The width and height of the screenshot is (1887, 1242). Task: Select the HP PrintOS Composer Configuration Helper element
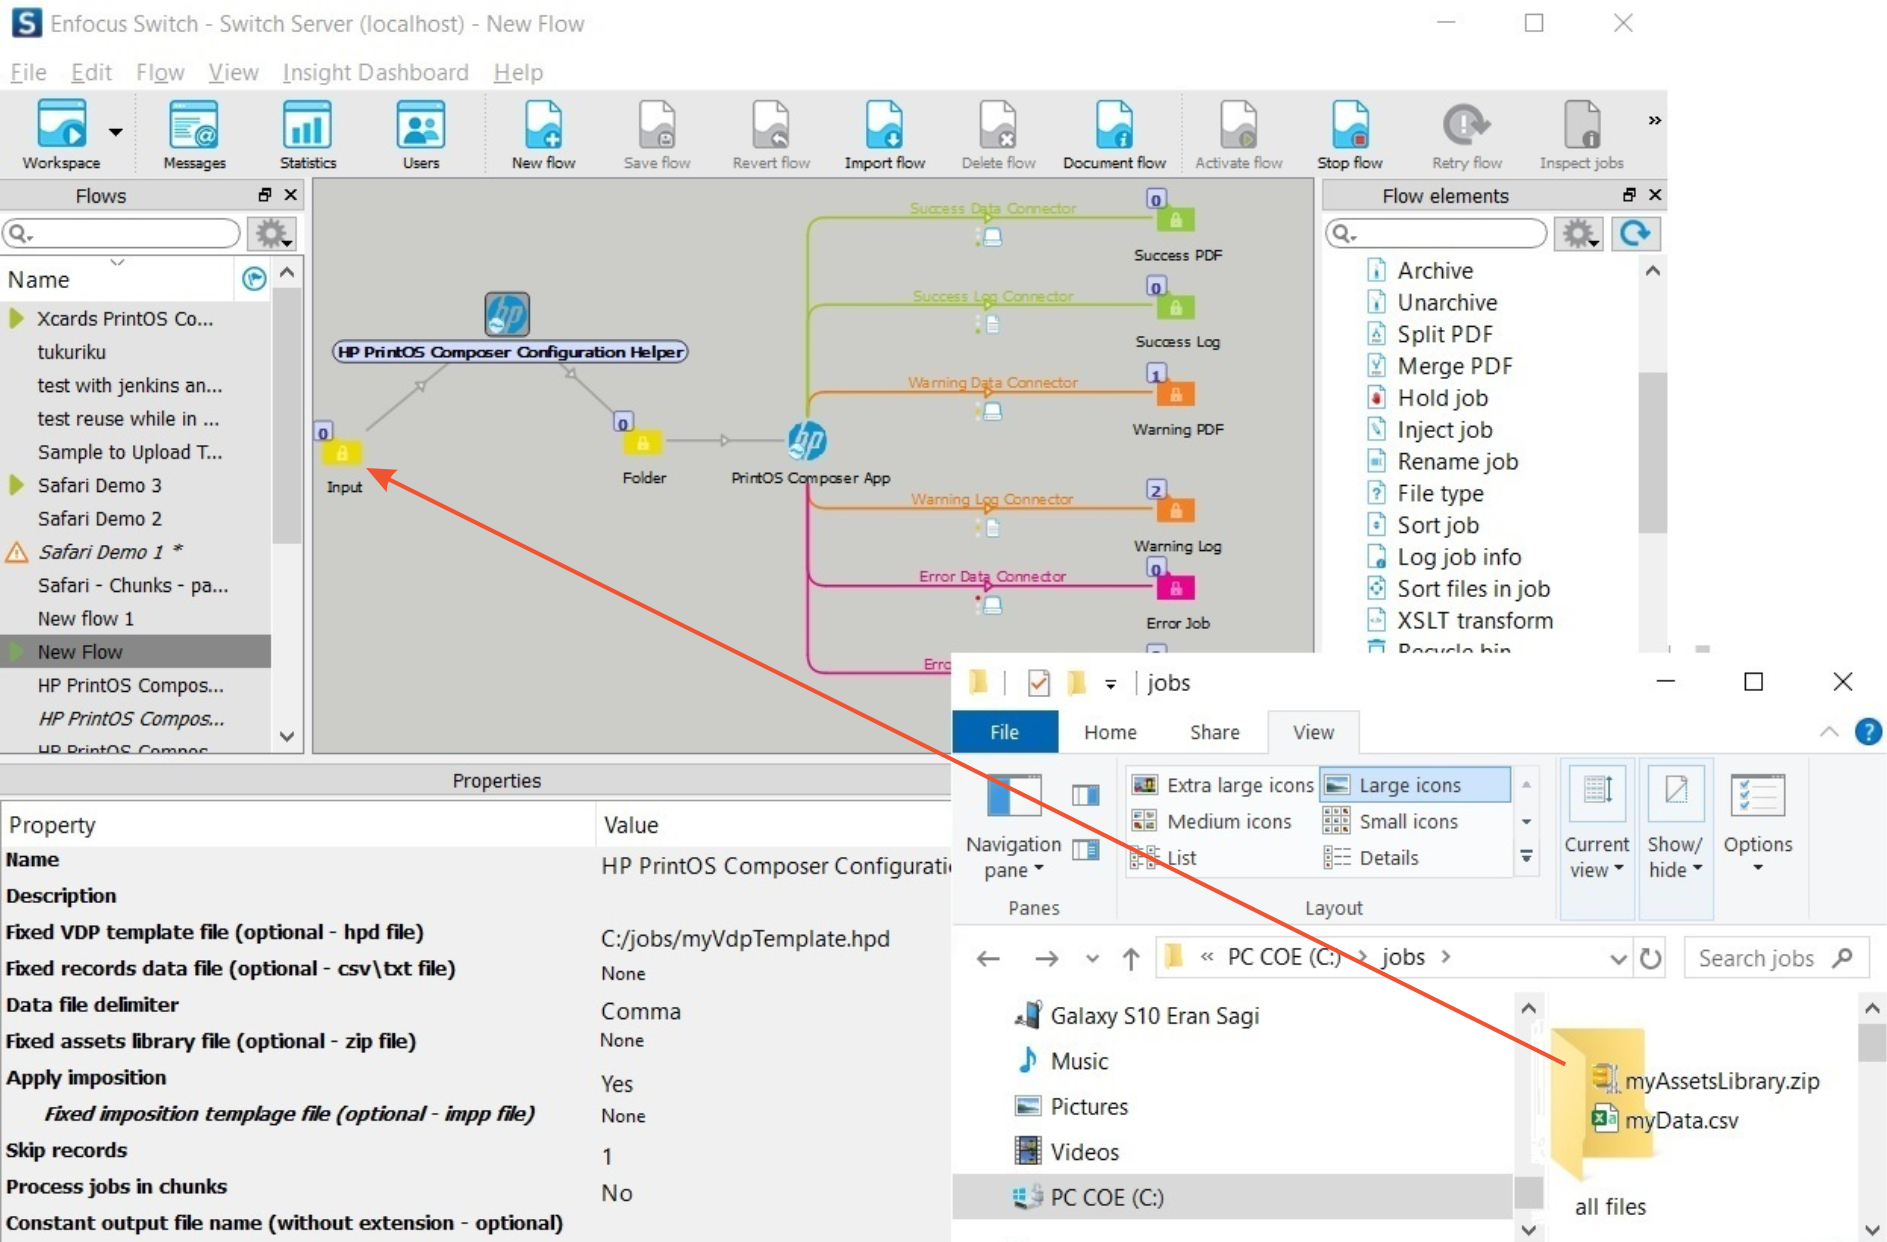(507, 314)
